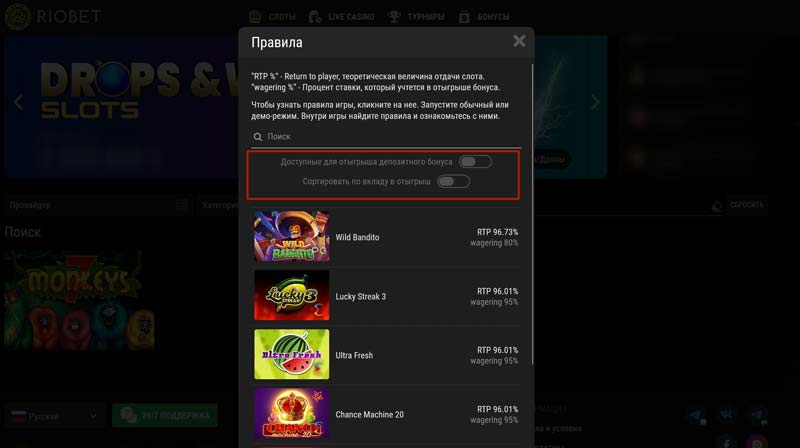Go to next banner slide arrow
The width and height of the screenshot is (800, 448).
[595, 102]
